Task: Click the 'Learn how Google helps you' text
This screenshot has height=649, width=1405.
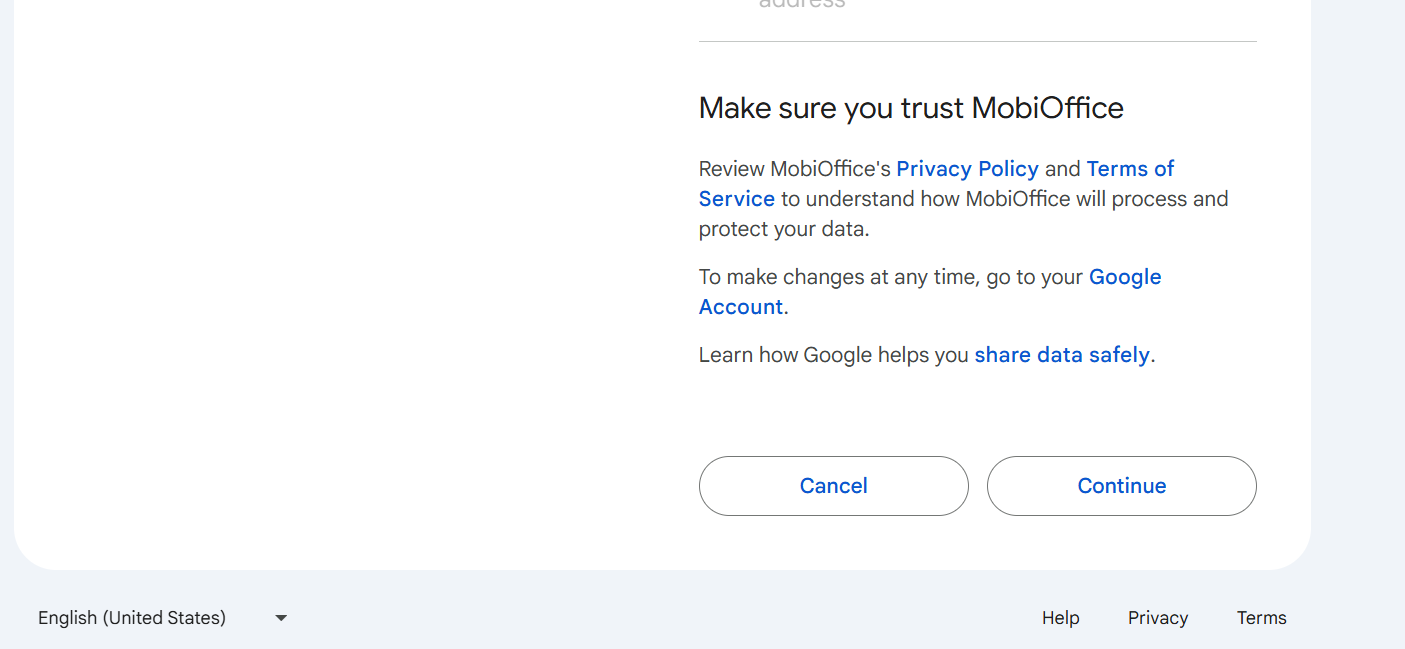Action: pyautogui.click(x=833, y=355)
